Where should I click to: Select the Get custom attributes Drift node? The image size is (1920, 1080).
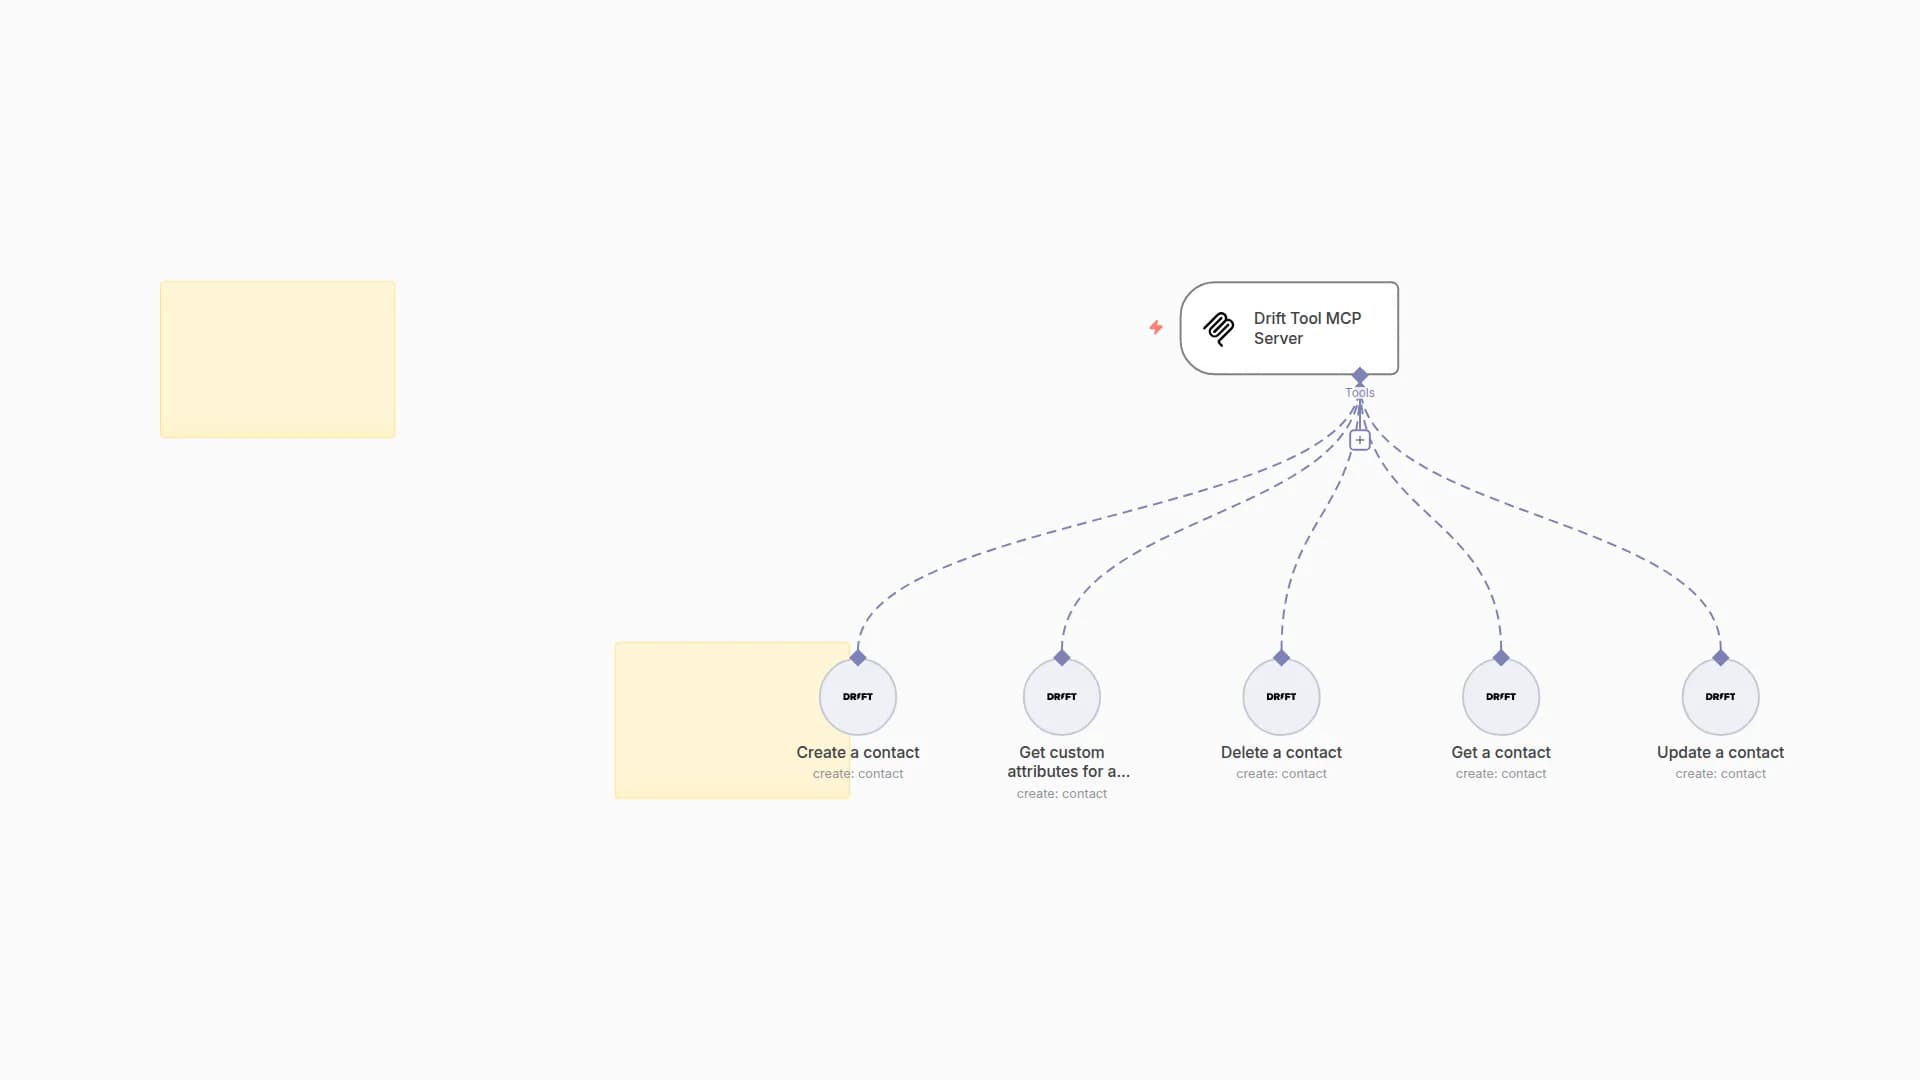point(1061,697)
